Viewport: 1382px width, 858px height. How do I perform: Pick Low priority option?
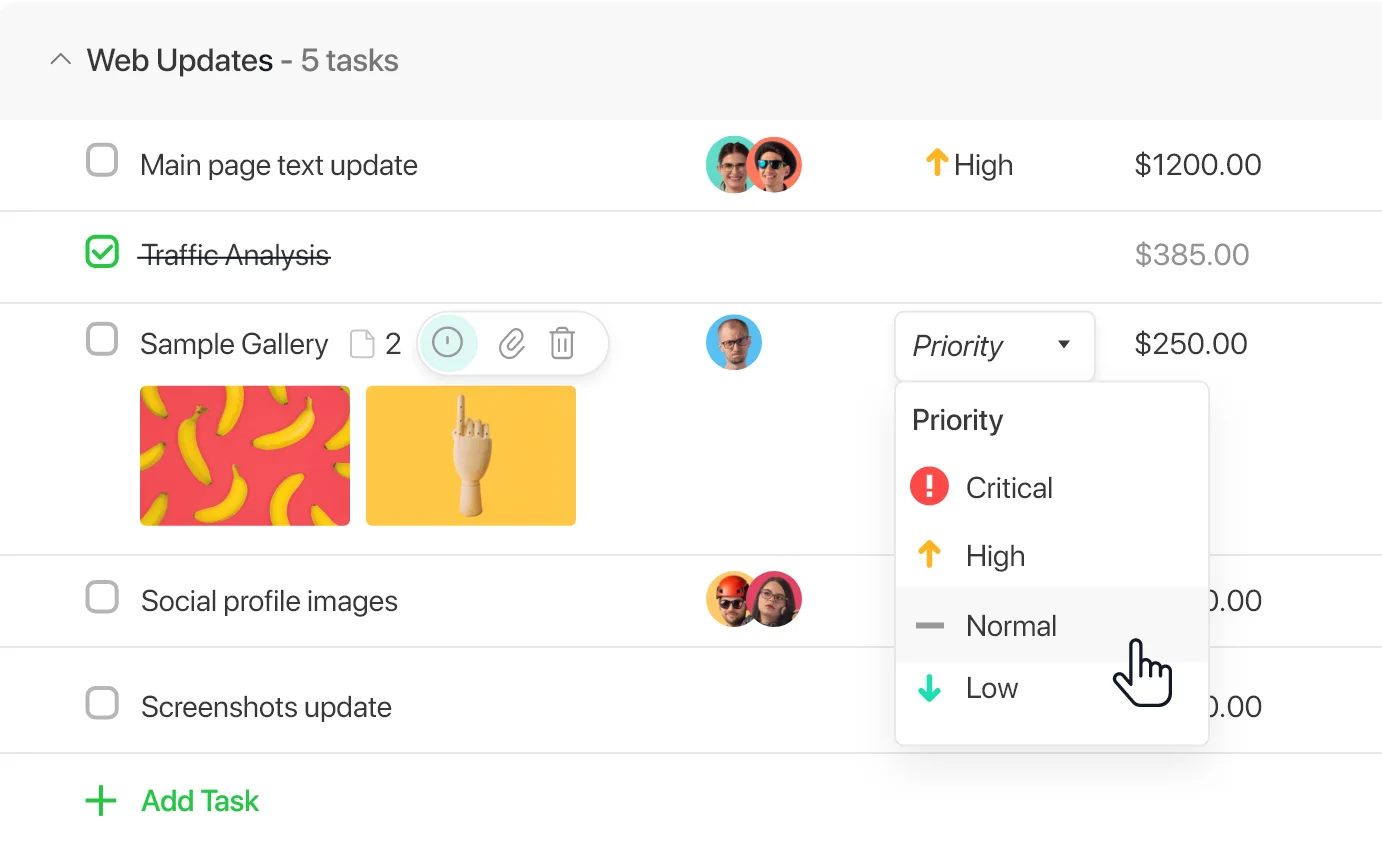[991, 688]
